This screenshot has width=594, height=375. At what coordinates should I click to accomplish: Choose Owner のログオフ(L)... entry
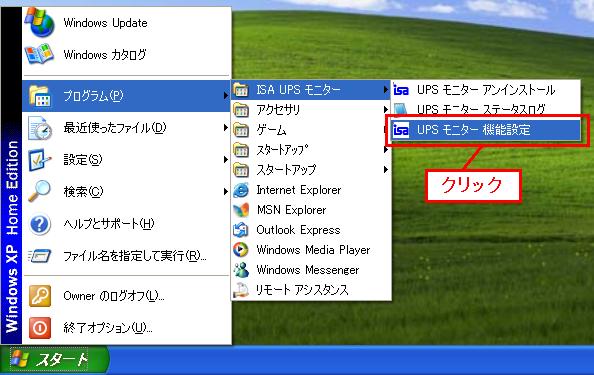click(x=127, y=296)
